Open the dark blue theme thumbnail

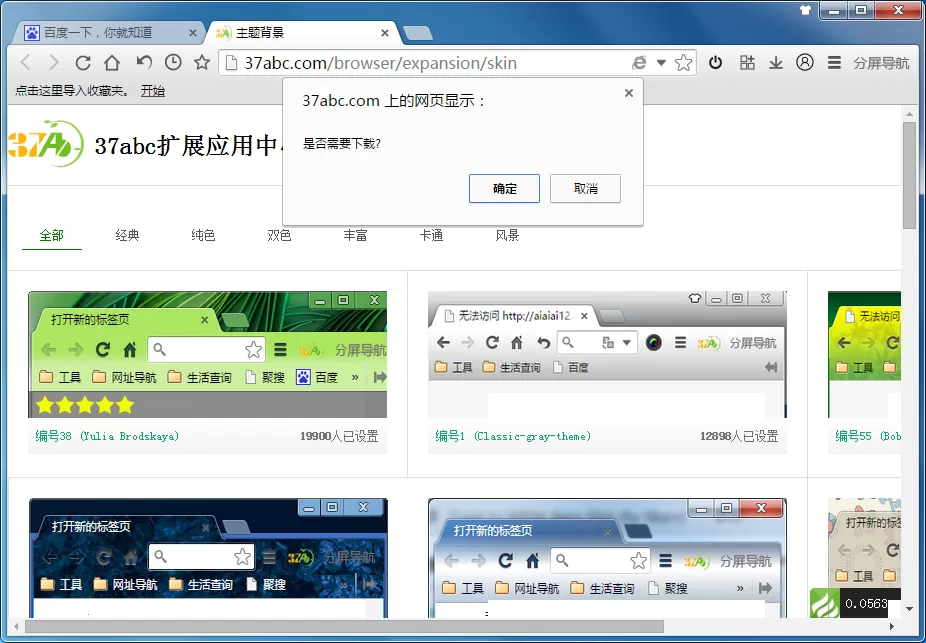click(208, 558)
